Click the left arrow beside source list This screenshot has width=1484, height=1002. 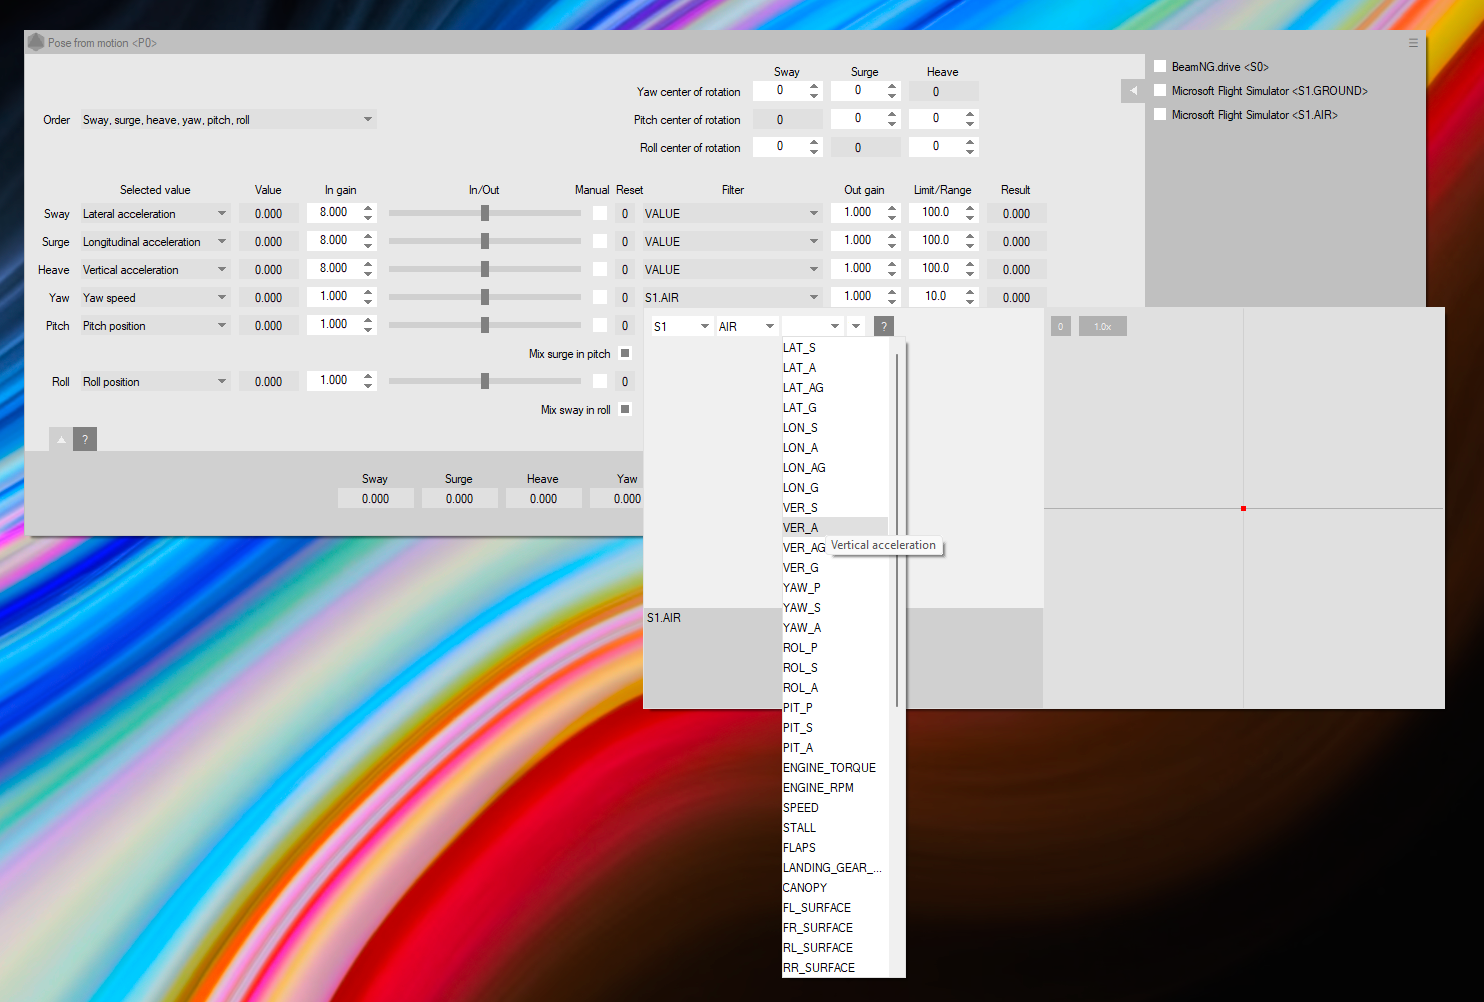(x=1133, y=91)
